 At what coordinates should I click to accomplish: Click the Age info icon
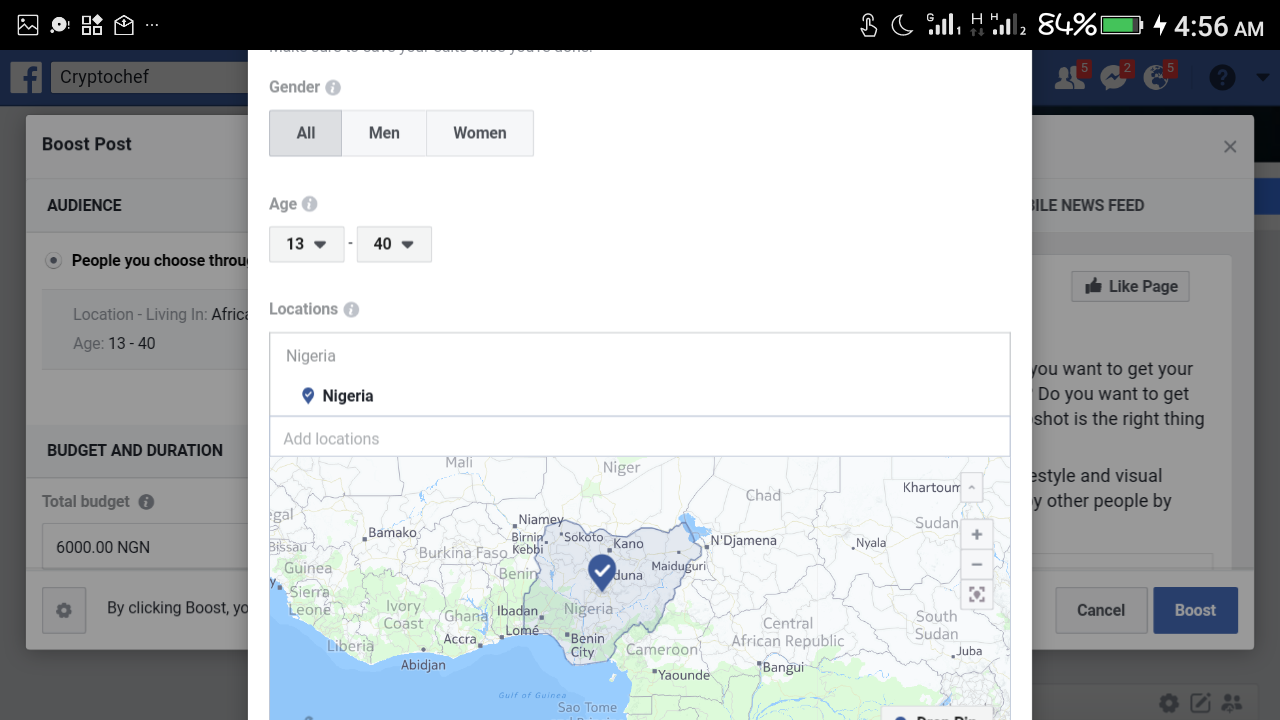click(310, 204)
